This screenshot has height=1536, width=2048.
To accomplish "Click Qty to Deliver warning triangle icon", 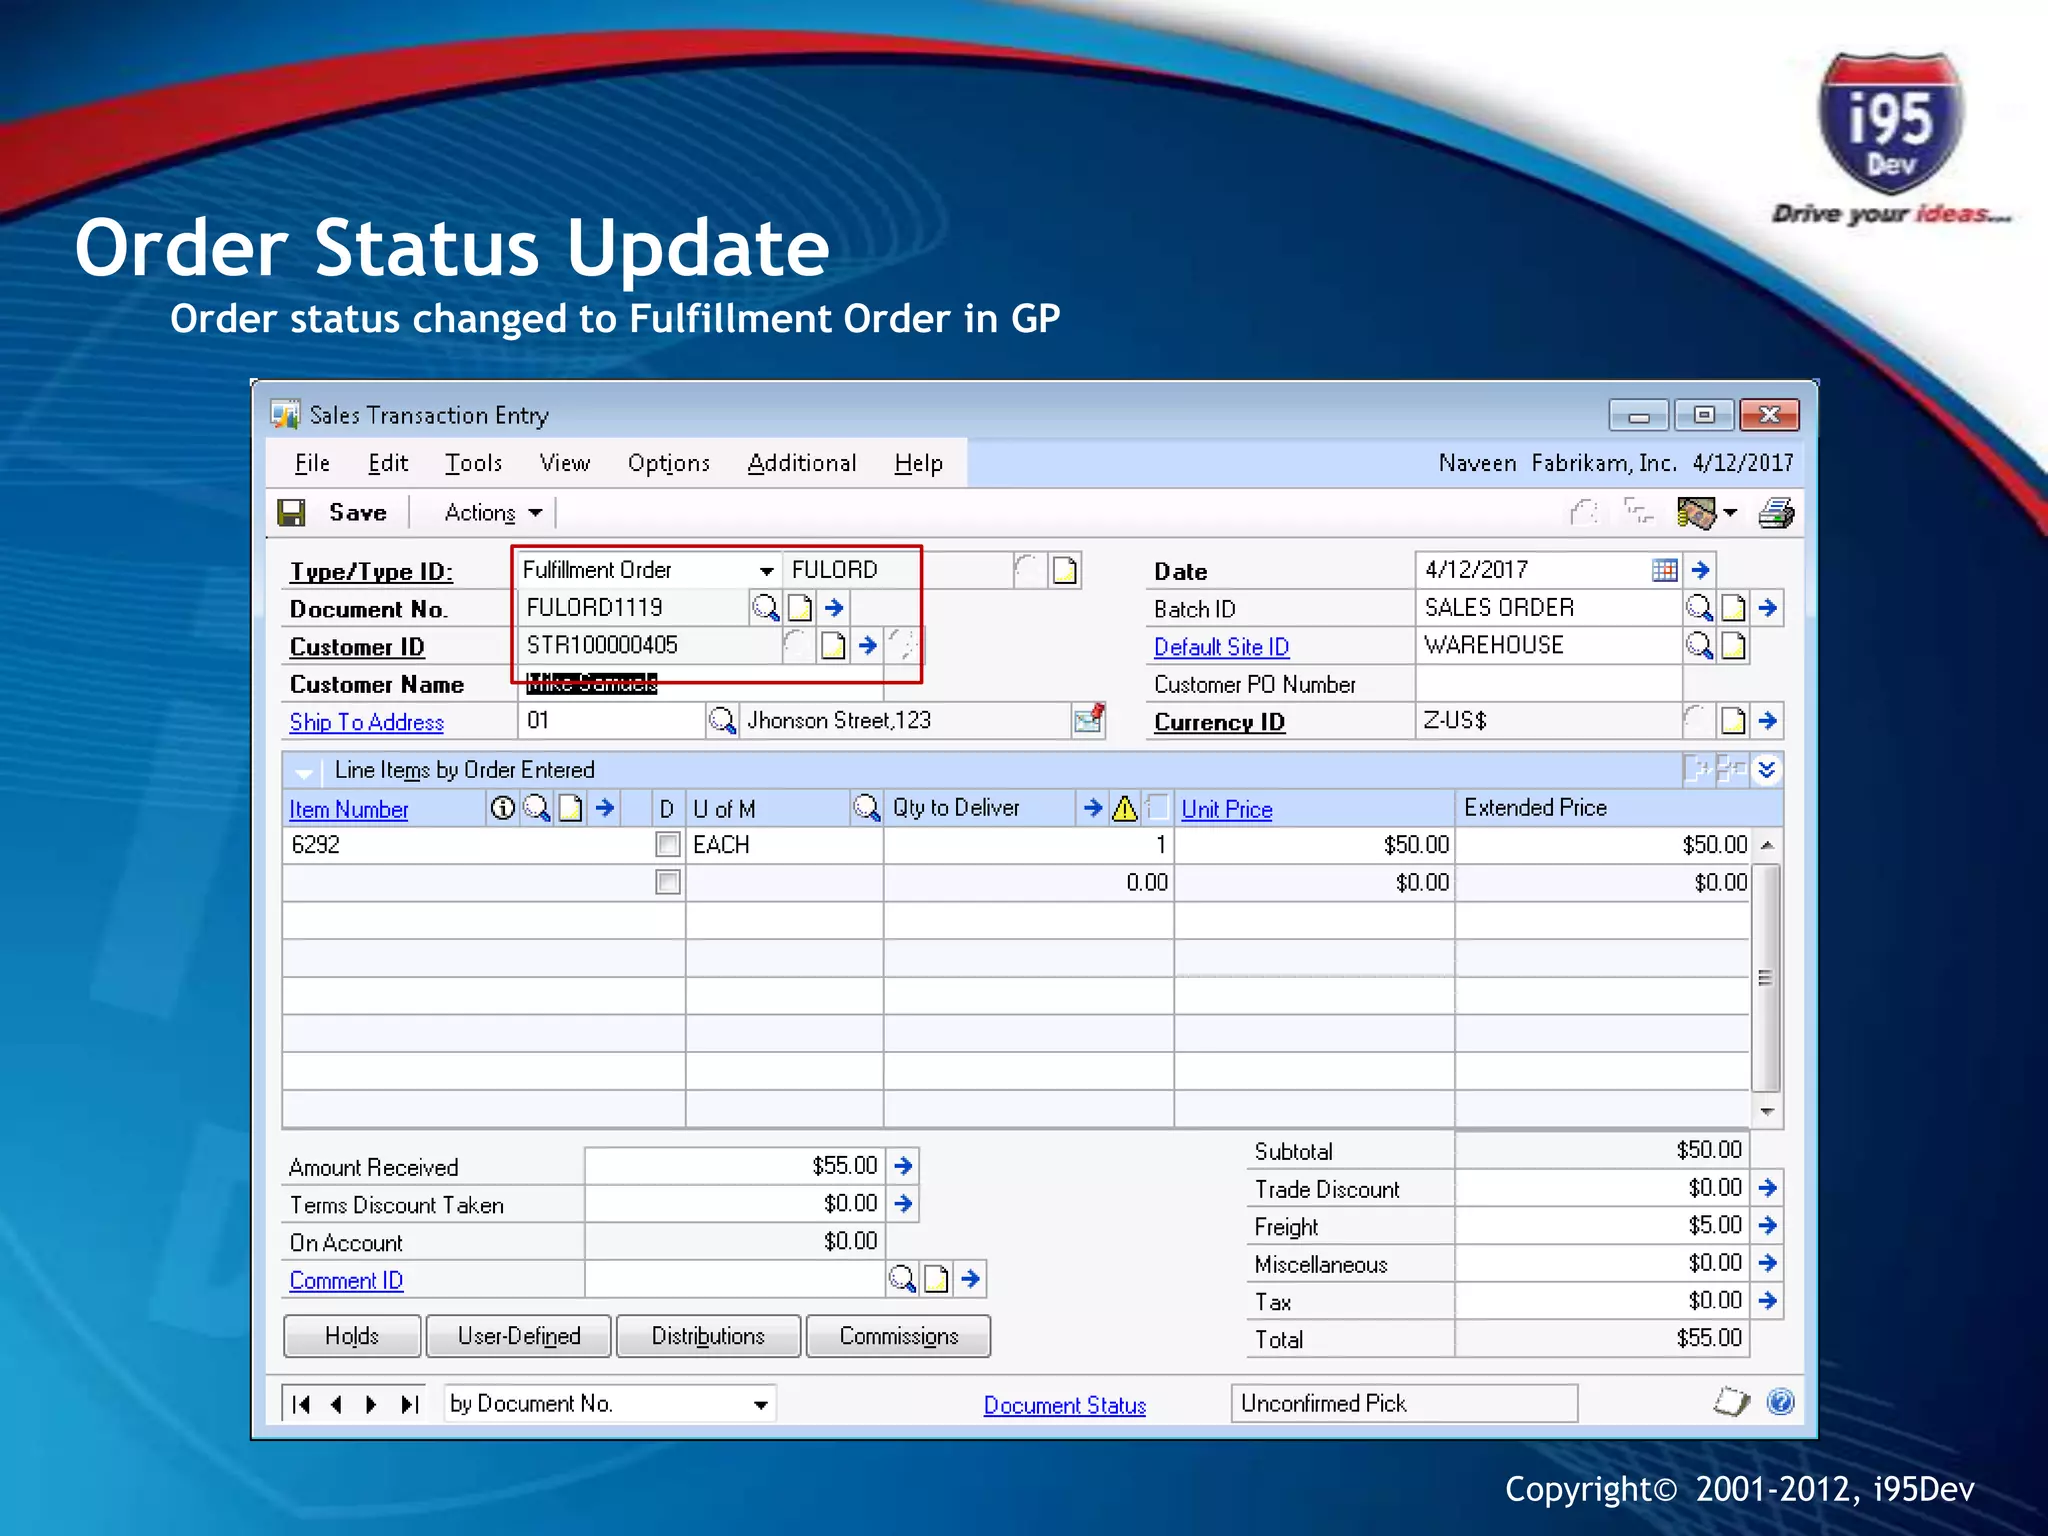I will tap(1125, 808).
